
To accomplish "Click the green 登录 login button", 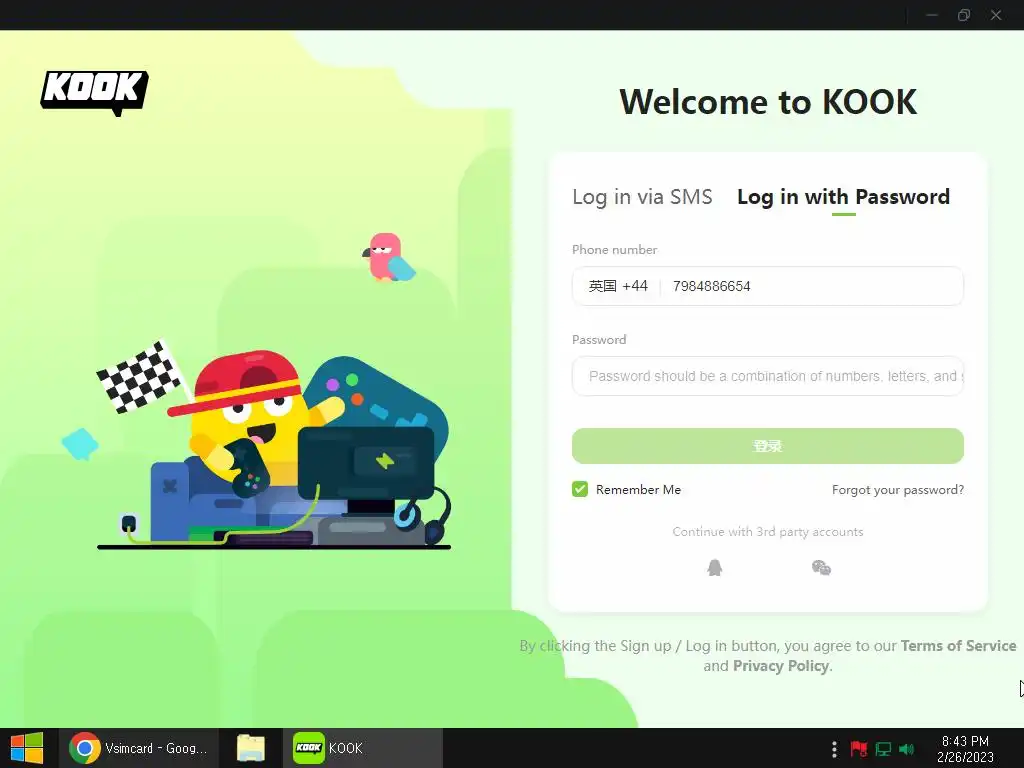I will pos(768,446).
